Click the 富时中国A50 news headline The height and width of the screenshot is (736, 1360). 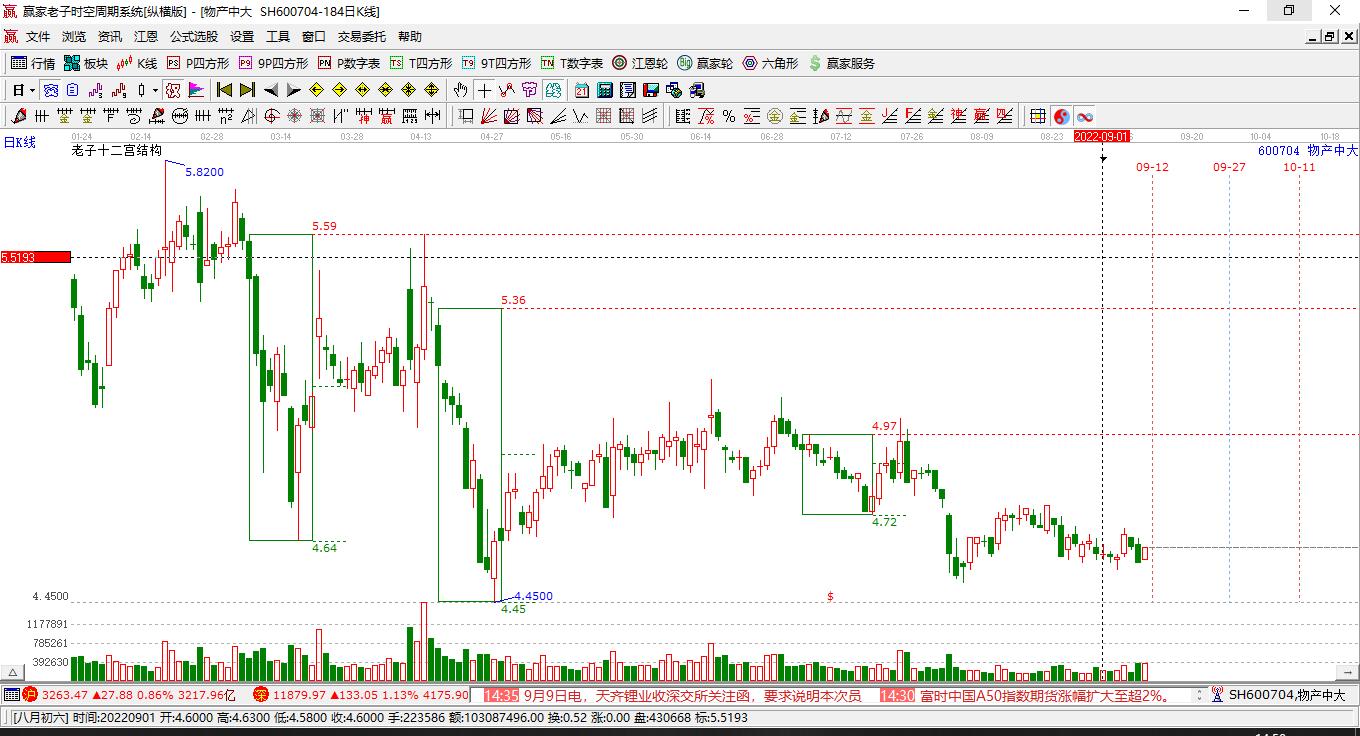pyautogui.click(x=1045, y=695)
